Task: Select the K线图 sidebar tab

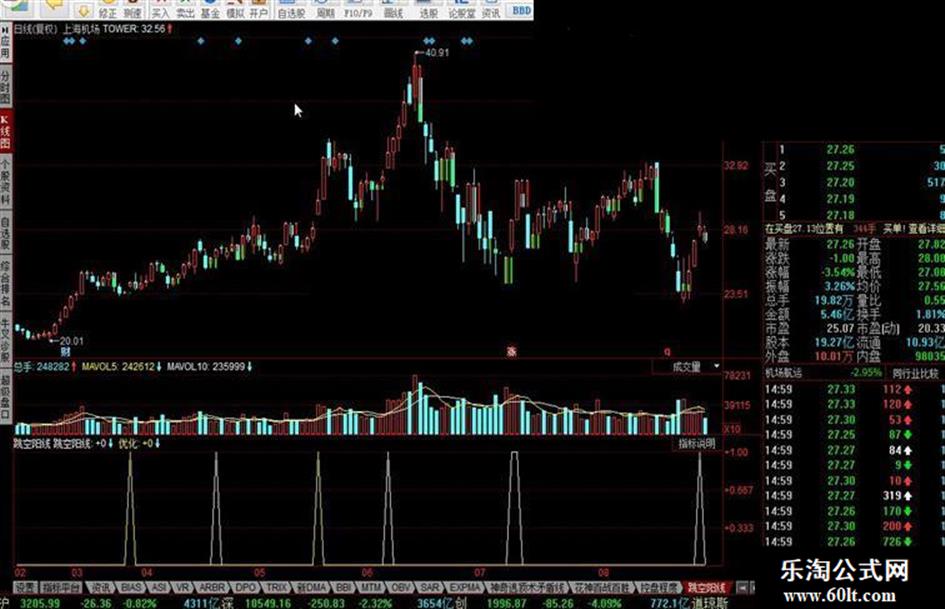Action: tap(5, 131)
